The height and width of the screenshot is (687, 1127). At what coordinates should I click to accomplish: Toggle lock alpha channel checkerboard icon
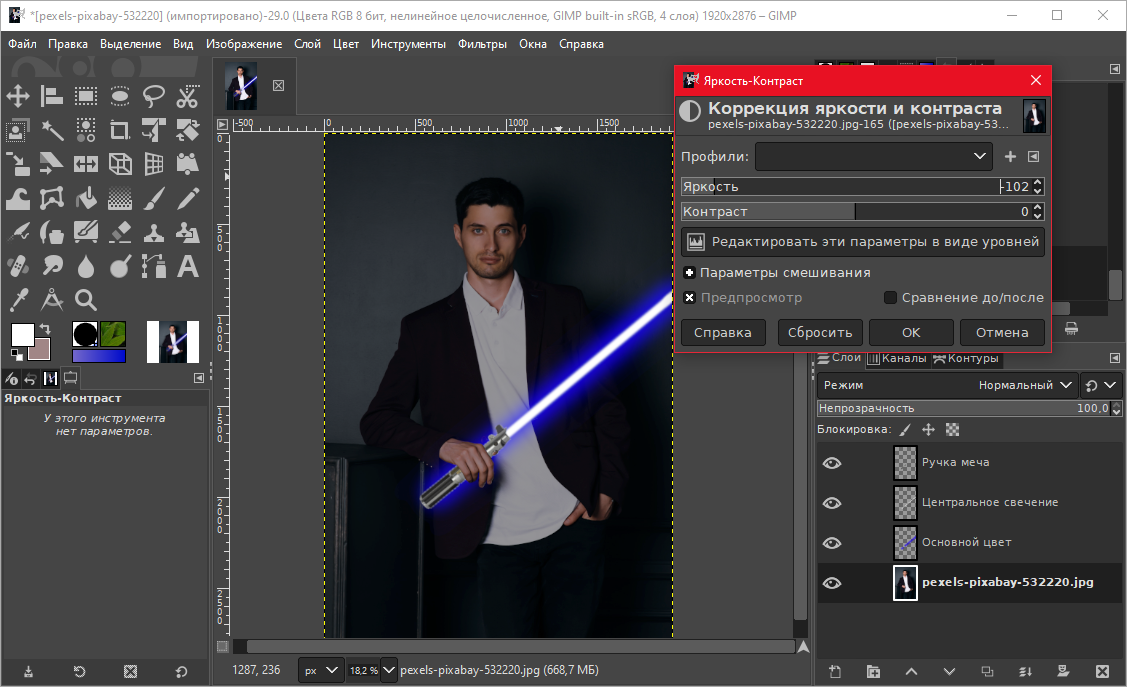pos(952,430)
